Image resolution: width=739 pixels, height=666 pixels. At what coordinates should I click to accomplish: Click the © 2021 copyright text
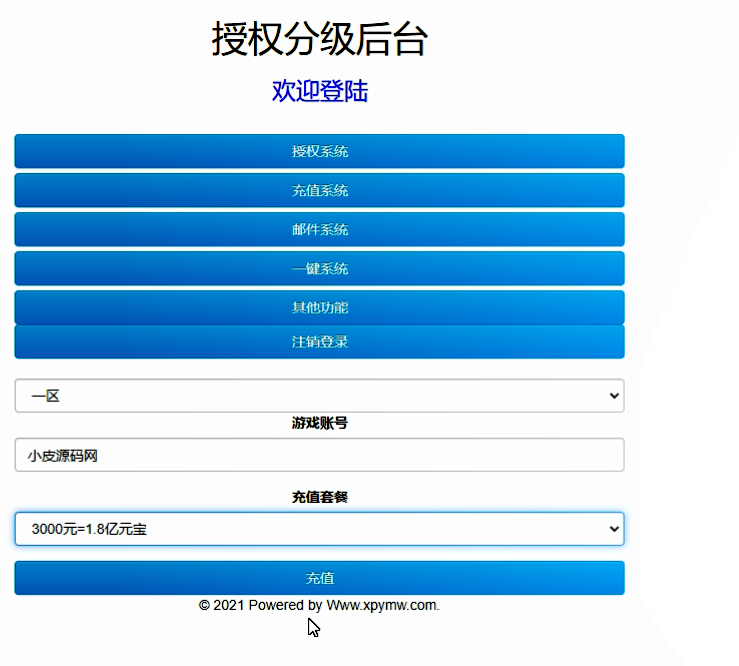[x=221, y=605]
